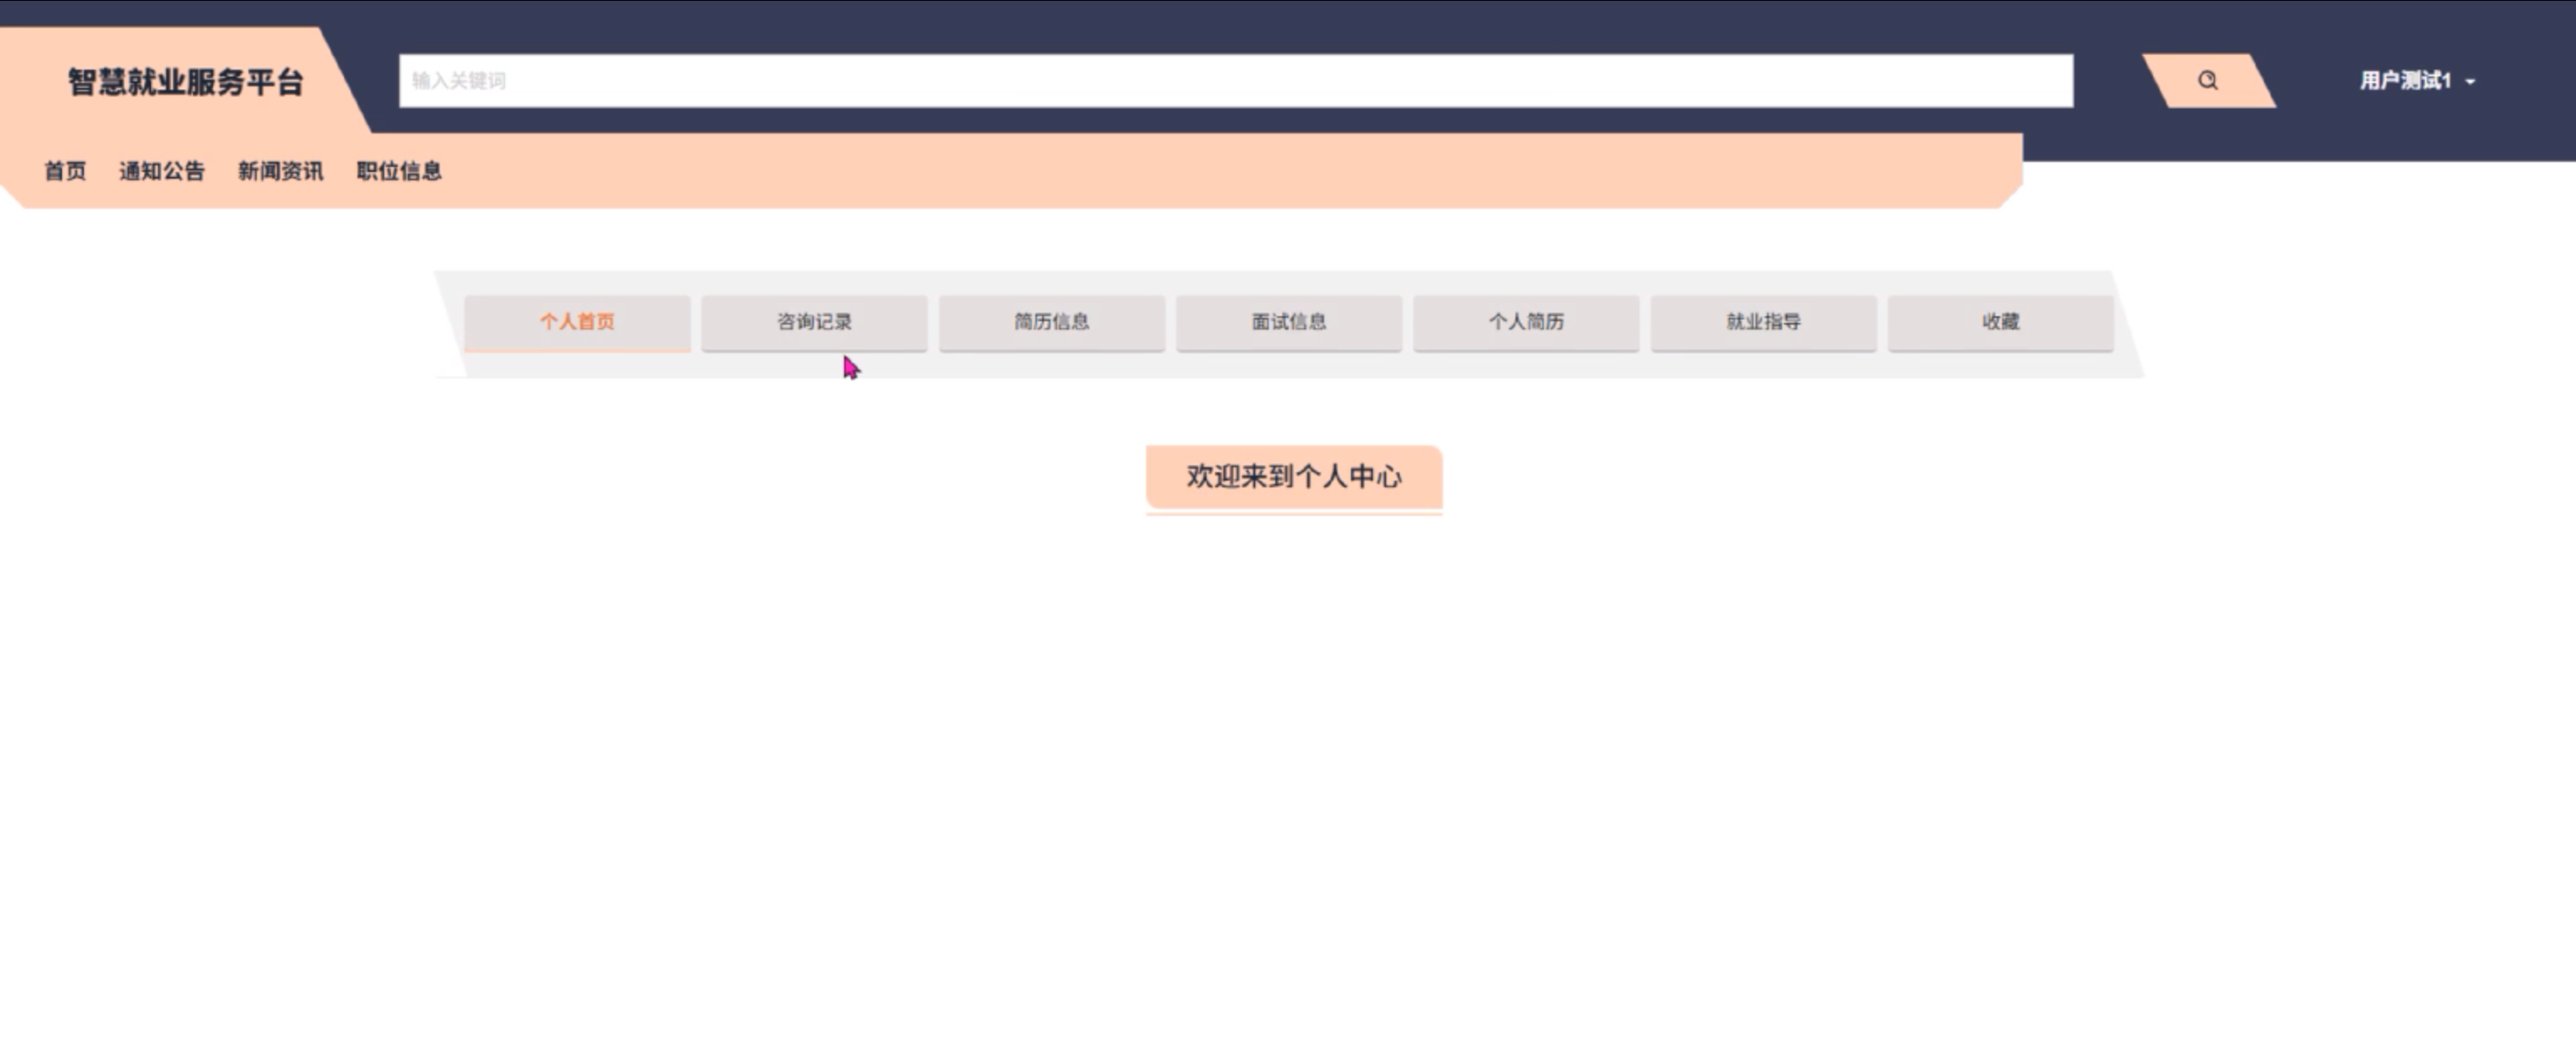Viewport: 2576px width, 1040px height.
Task: Click the 智慧就业服务平台 logo title
Action: [185, 82]
